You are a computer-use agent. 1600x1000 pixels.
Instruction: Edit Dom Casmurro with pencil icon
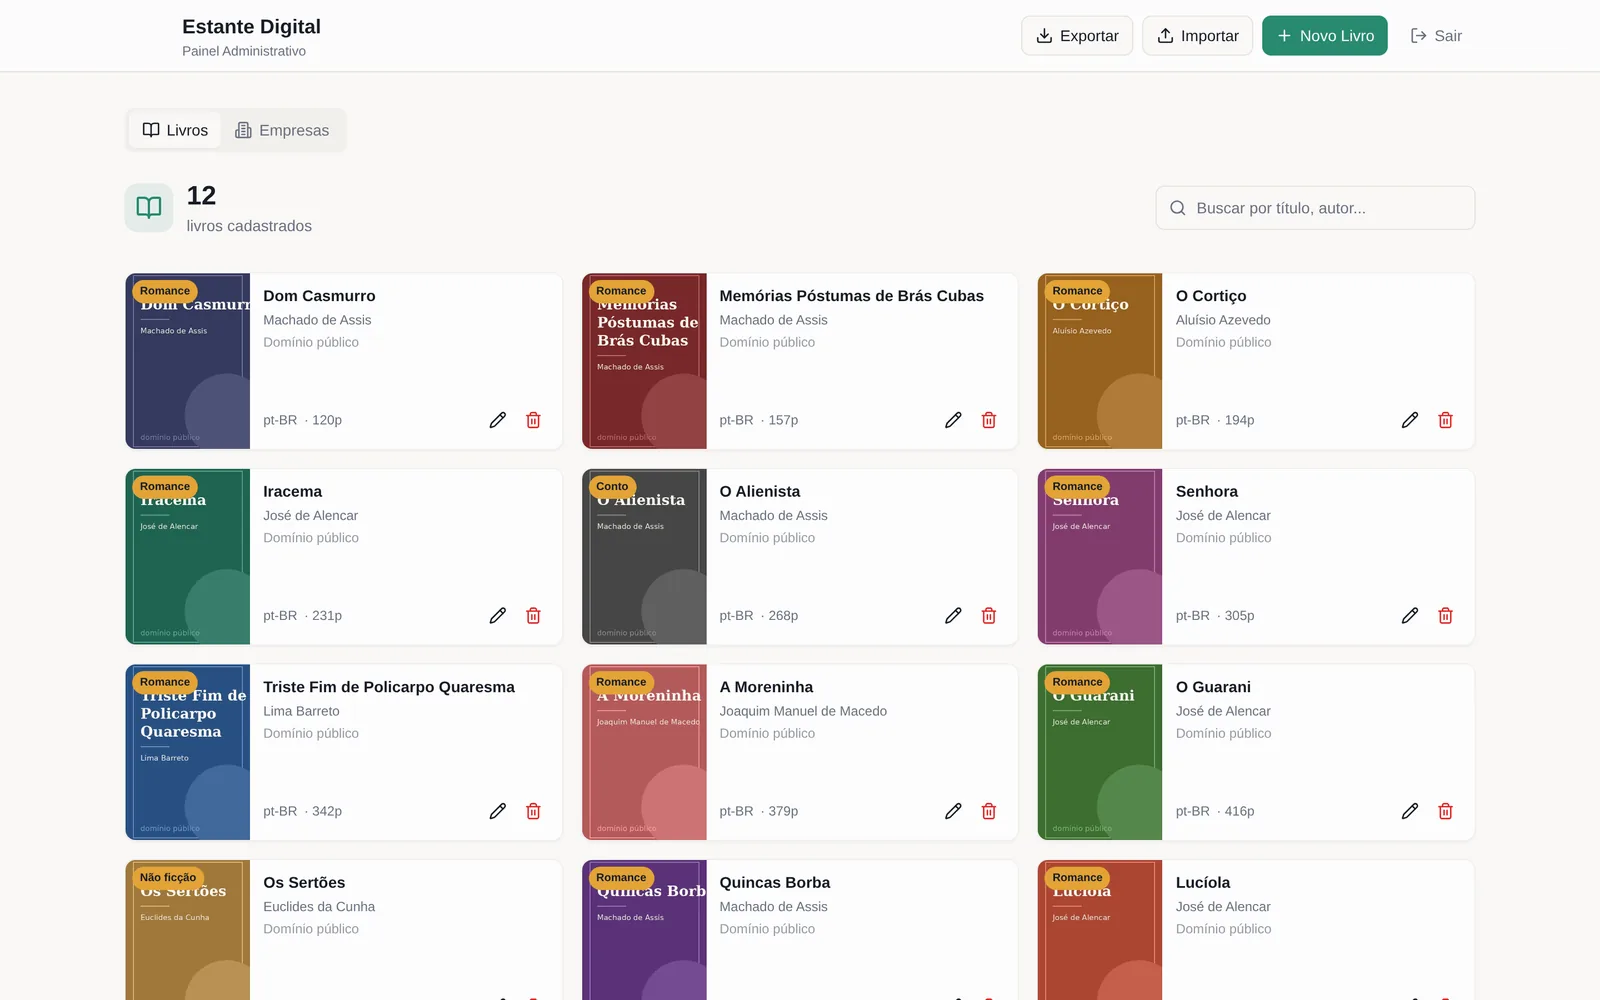pyautogui.click(x=497, y=420)
